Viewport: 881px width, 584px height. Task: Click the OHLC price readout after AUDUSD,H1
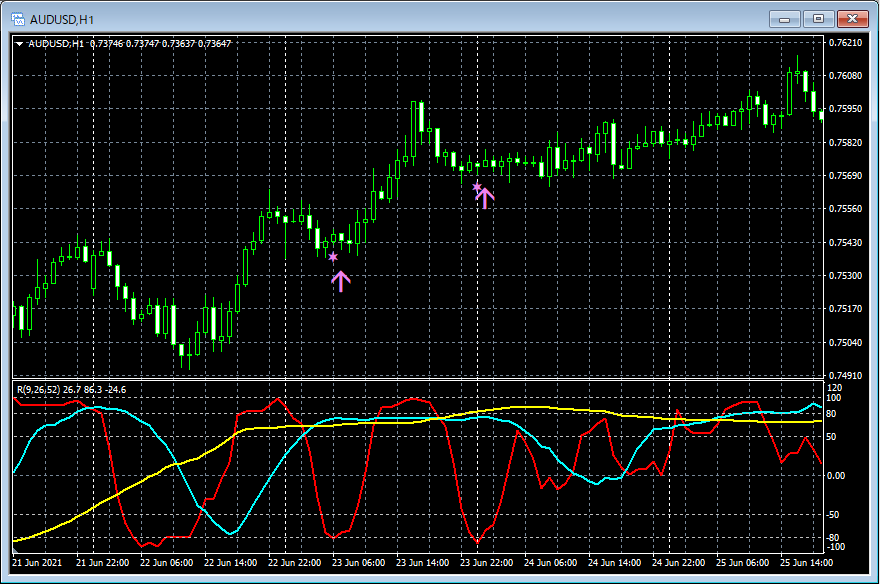(161, 43)
